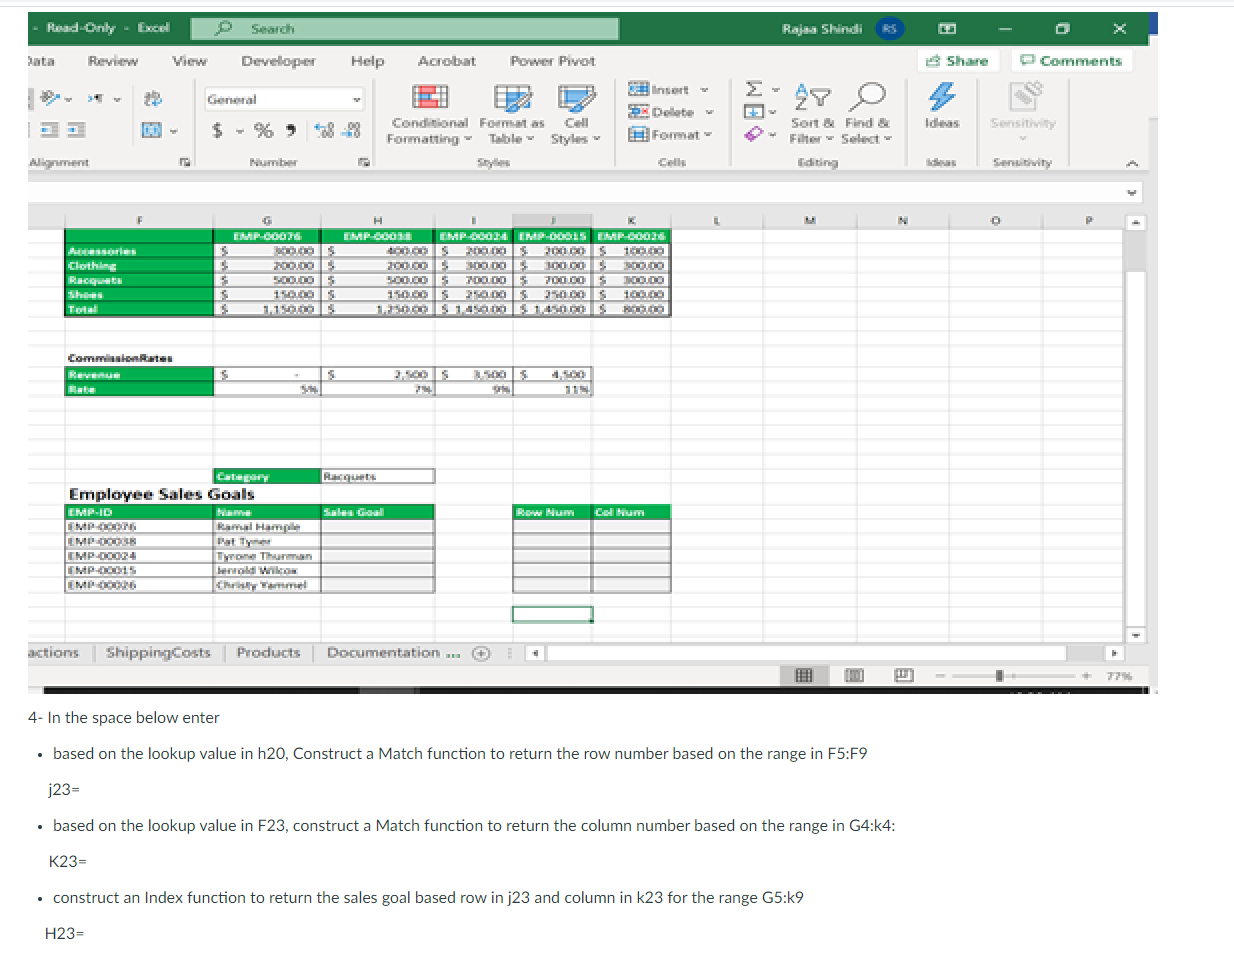Click the right-to-left text direction icon
Screen dimensions: 1234x963
click(97, 98)
